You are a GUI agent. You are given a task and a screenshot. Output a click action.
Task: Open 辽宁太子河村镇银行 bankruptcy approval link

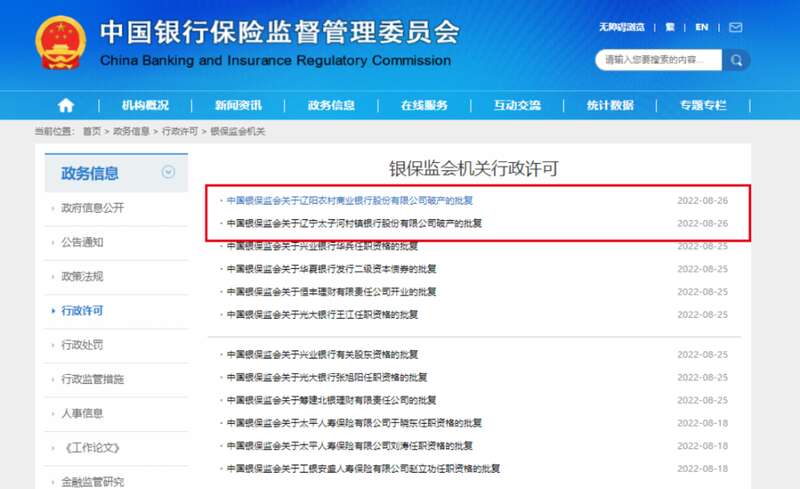coord(354,223)
